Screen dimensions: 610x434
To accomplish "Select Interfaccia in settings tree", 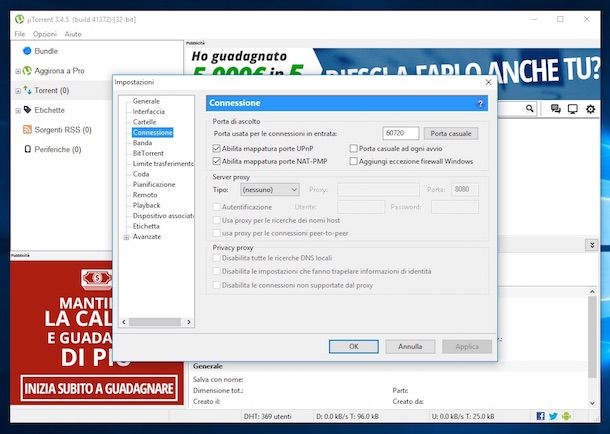I will (149, 112).
